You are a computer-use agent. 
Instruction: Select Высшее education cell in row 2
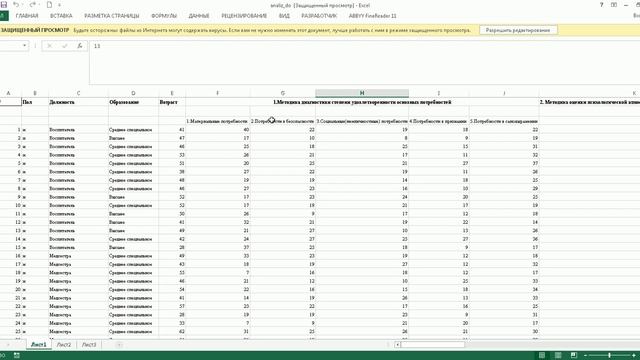pos(133,138)
